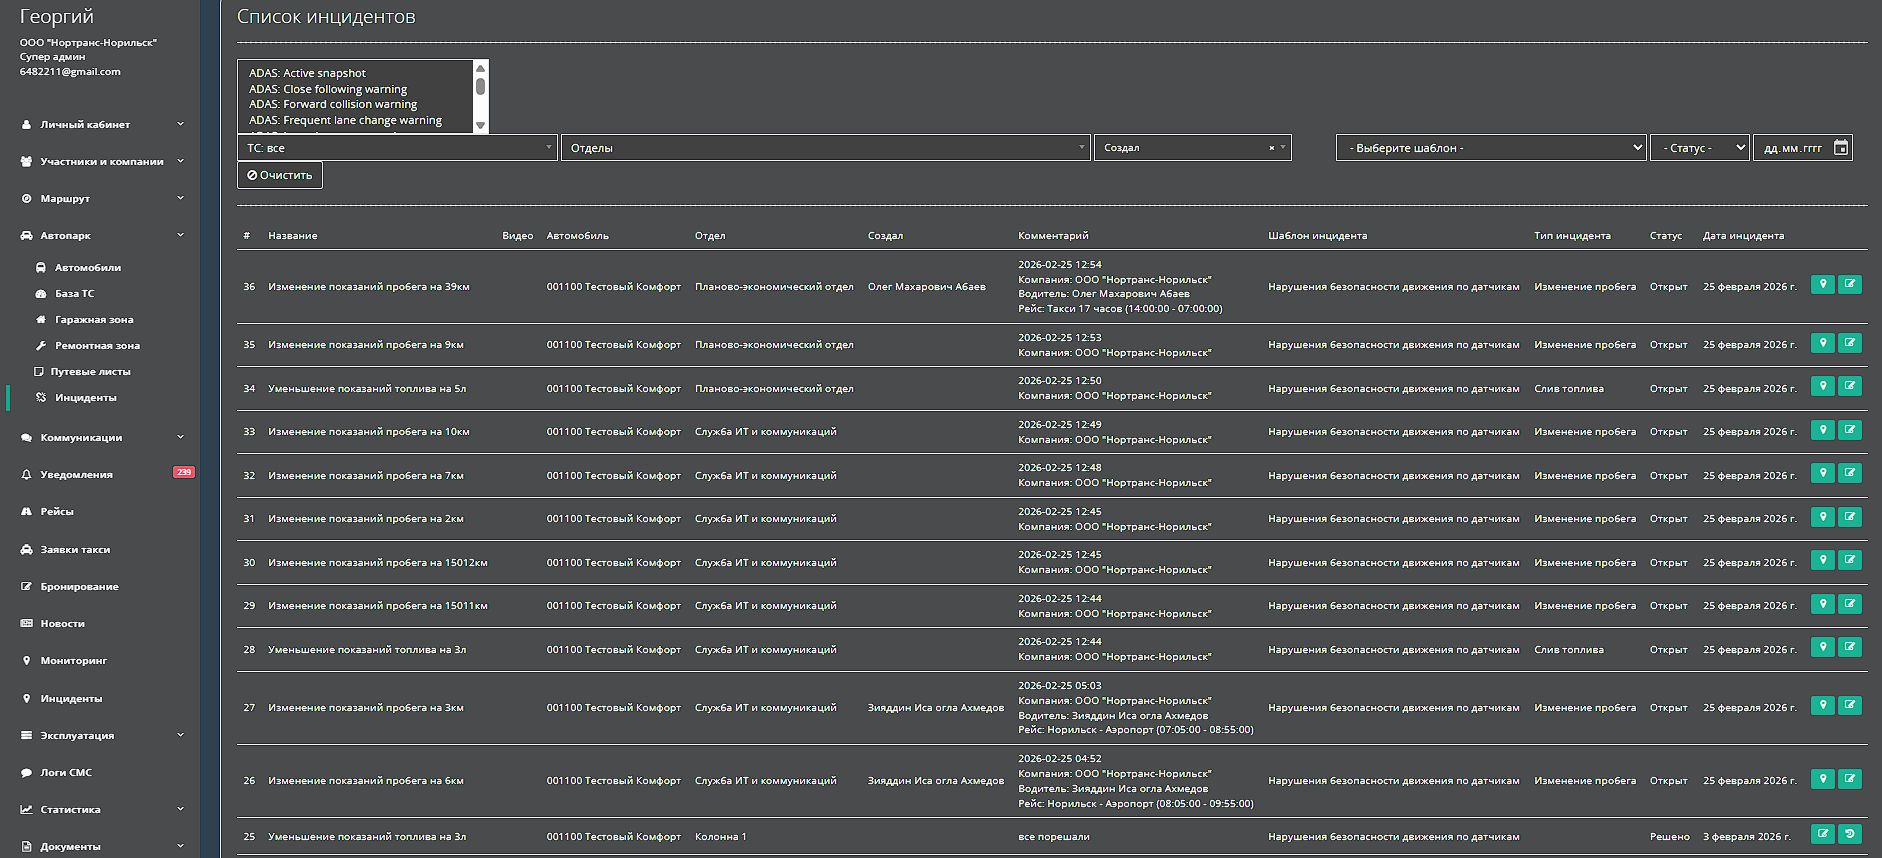Click the calendar icon in the date field
1882x858 pixels.
point(1840,148)
